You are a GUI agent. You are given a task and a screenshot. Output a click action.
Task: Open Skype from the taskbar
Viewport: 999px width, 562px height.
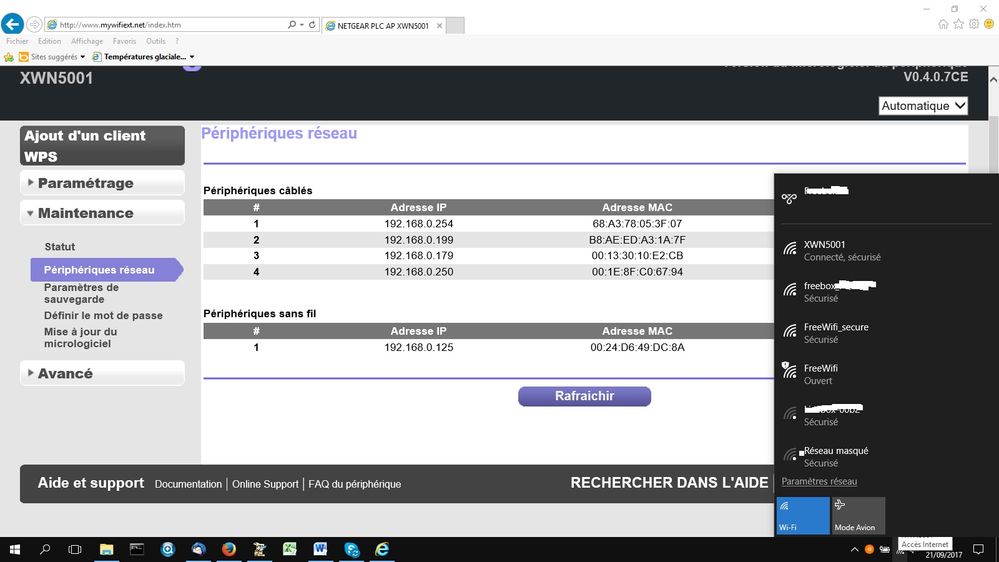351,549
